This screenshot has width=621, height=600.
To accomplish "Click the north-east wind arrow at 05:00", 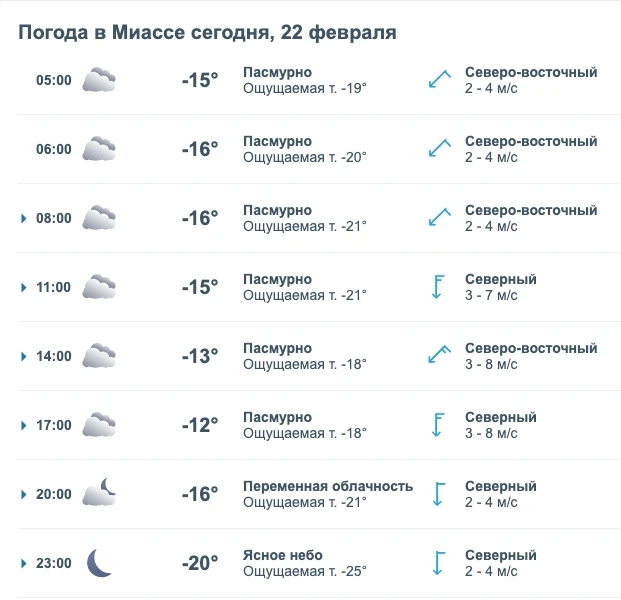I will (439, 80).
